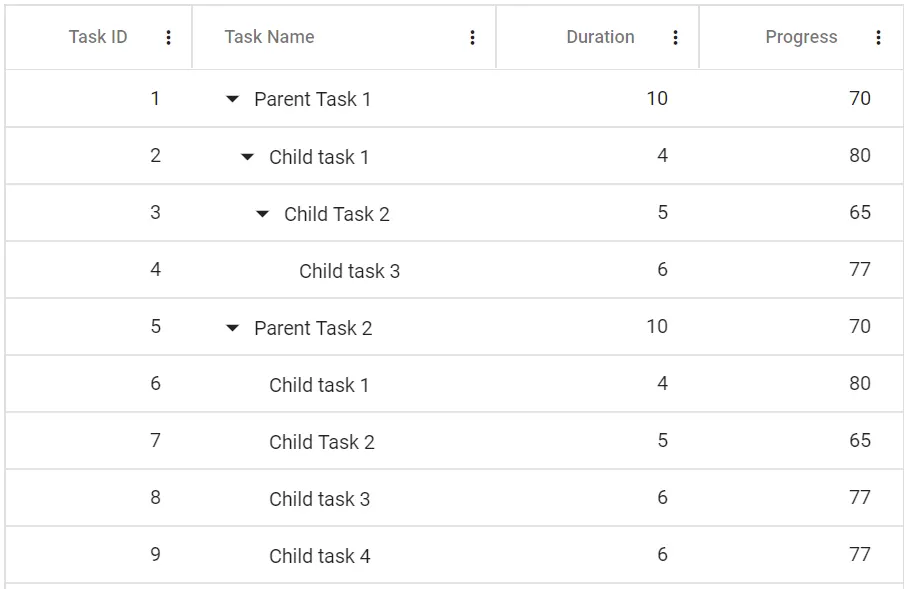Collapse Child task 1 under Parent Task 1
910x589 pixels.
(247, 156)
